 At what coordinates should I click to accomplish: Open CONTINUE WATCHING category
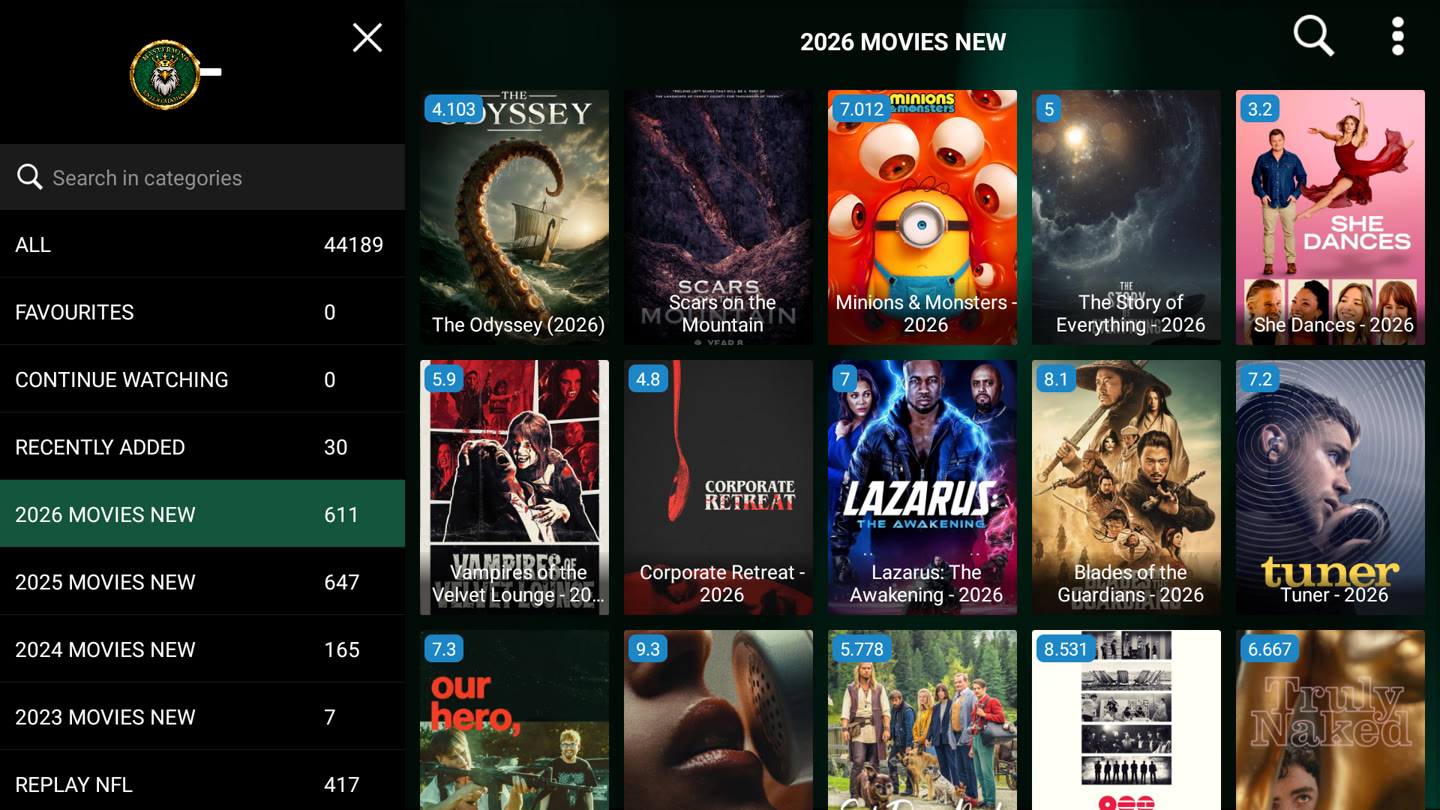tap(202, 380)
